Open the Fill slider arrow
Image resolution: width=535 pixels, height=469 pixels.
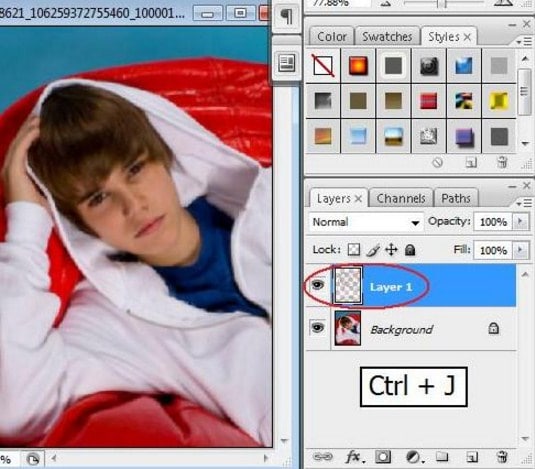[x=520, y=250]
